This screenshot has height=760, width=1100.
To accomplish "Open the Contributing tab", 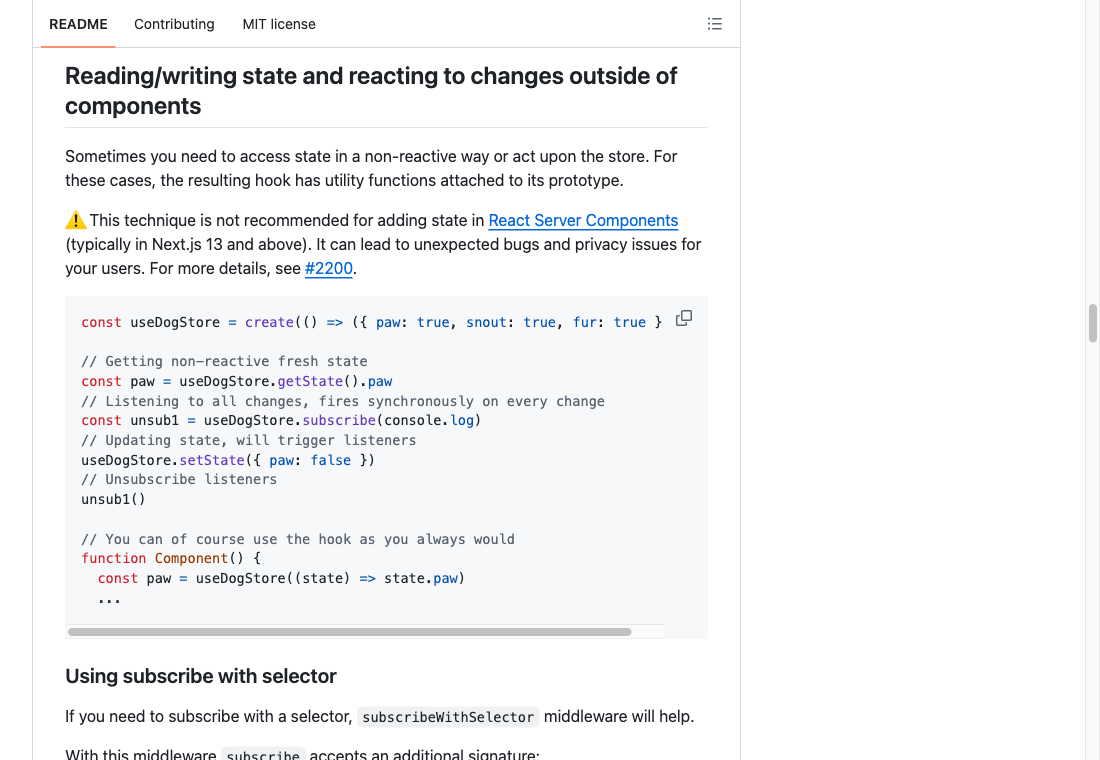I will coord(174,24).
